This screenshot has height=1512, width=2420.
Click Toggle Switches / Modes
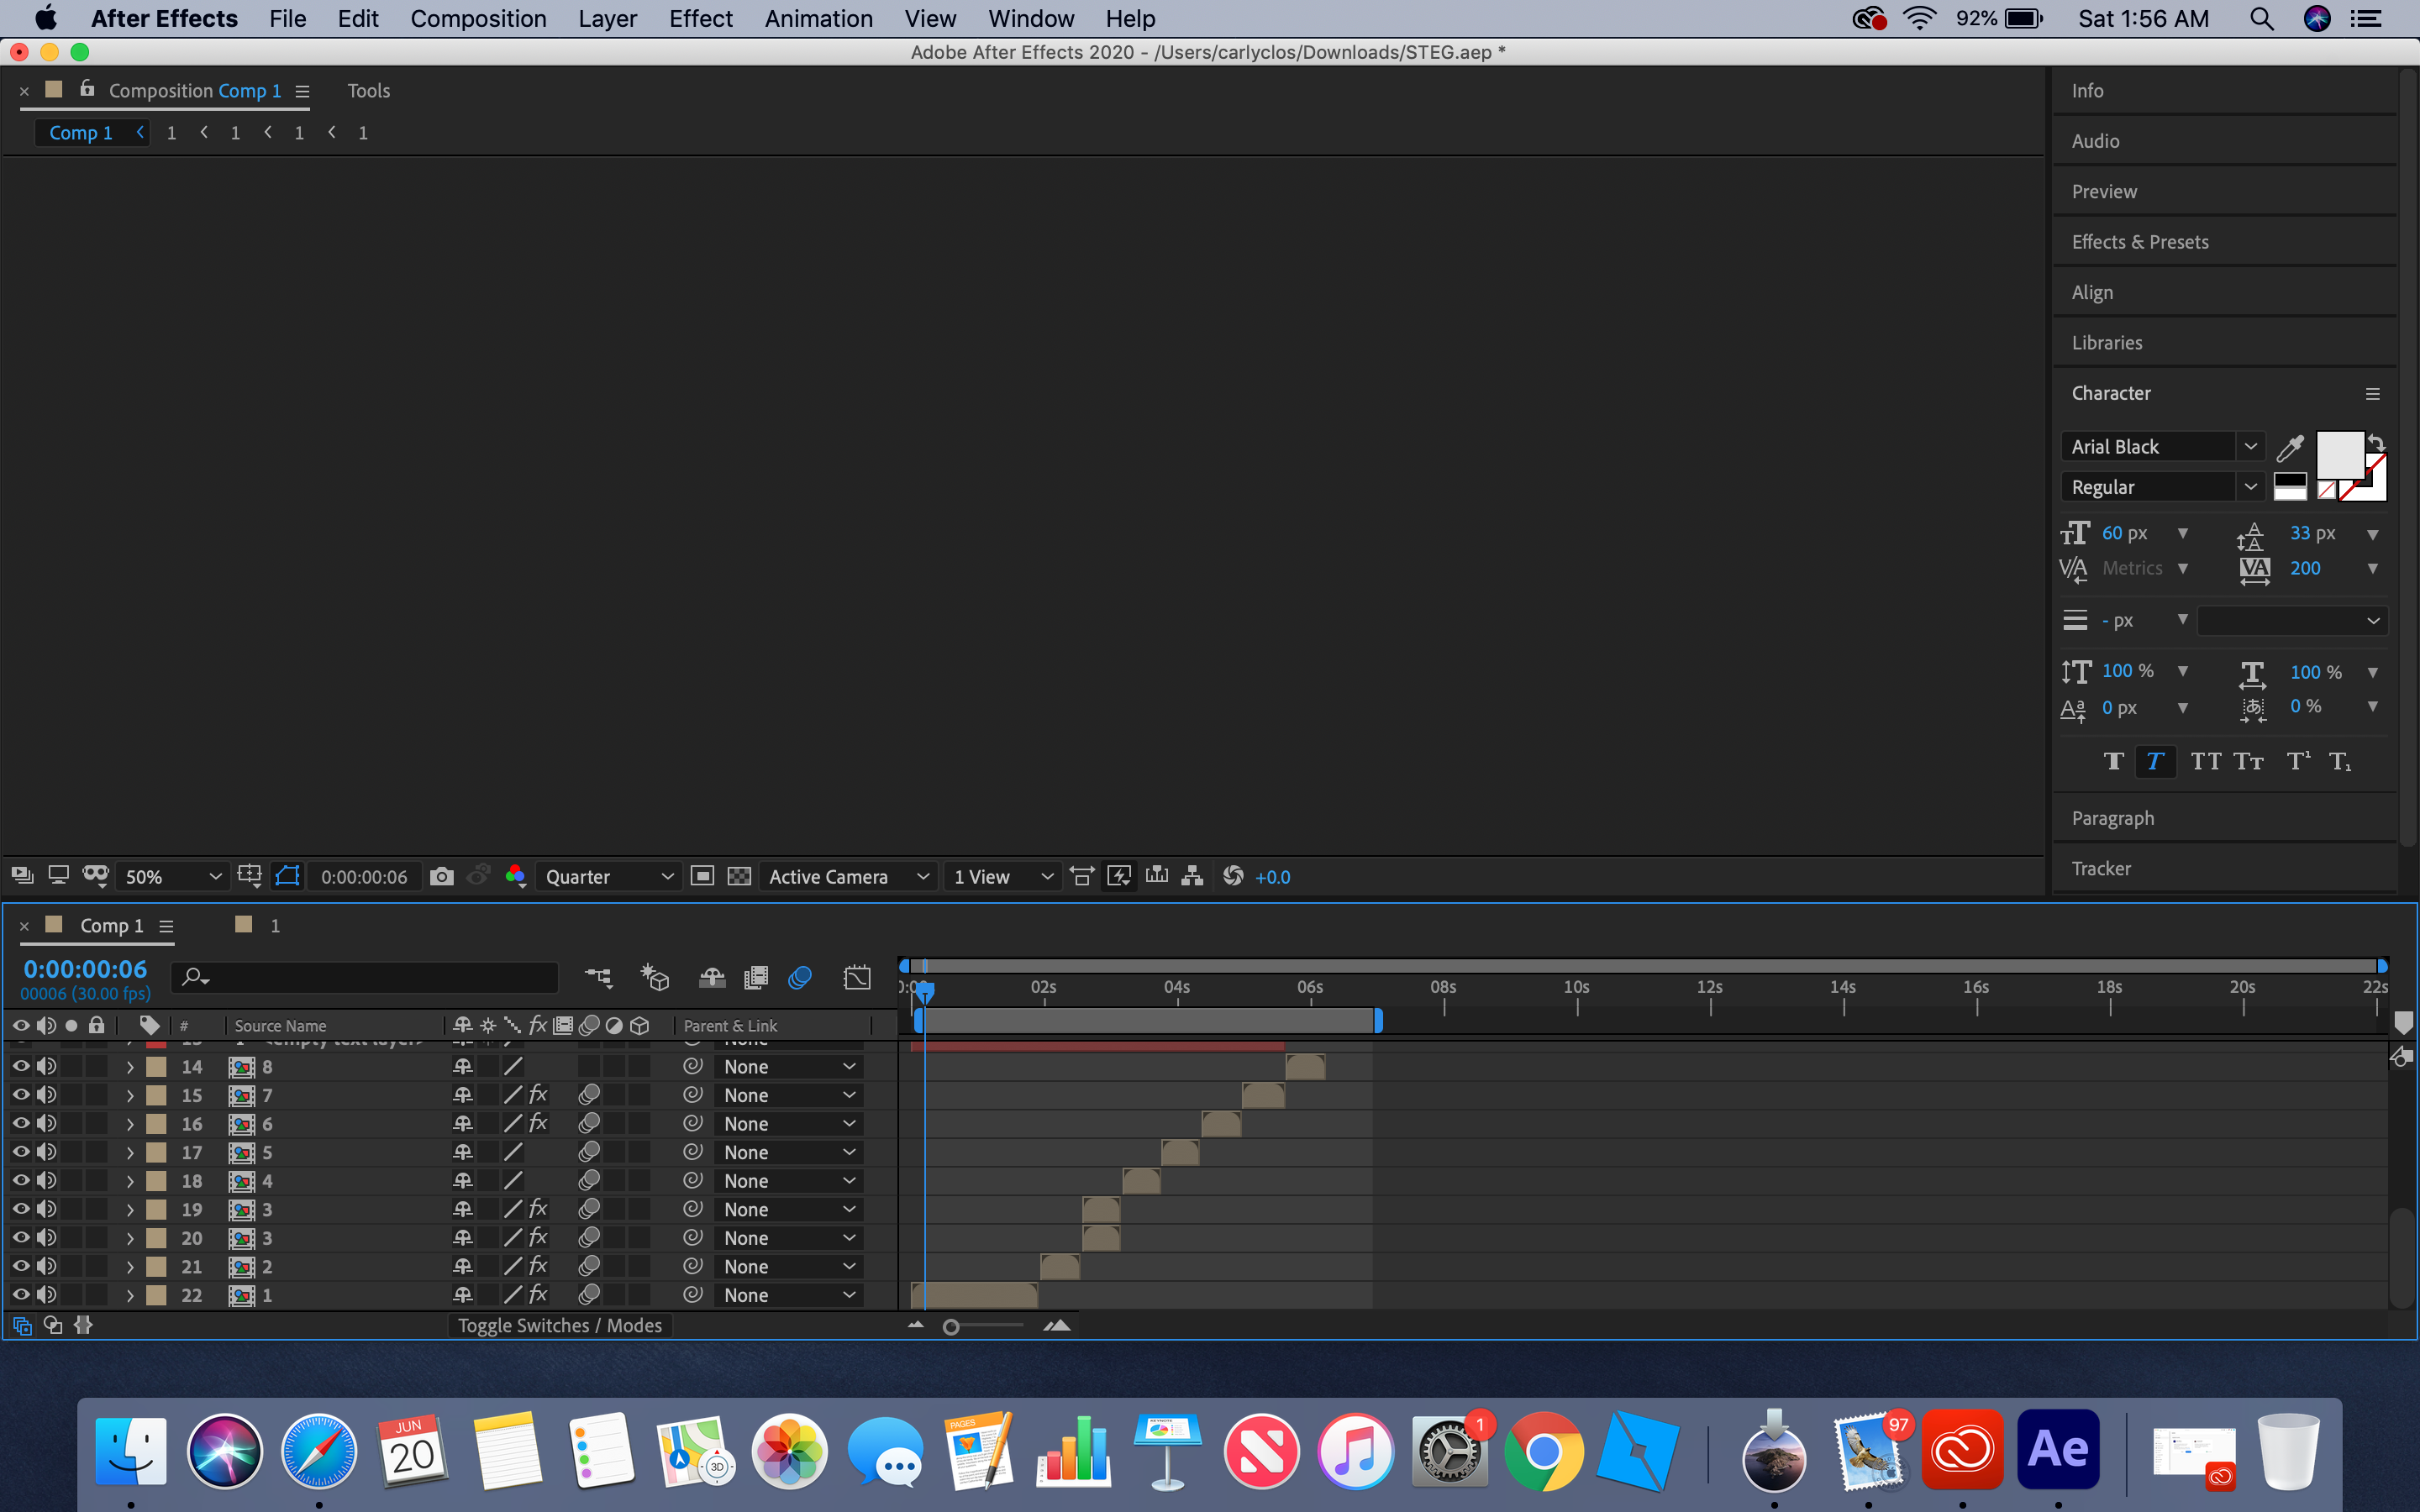pos(560,1325)
